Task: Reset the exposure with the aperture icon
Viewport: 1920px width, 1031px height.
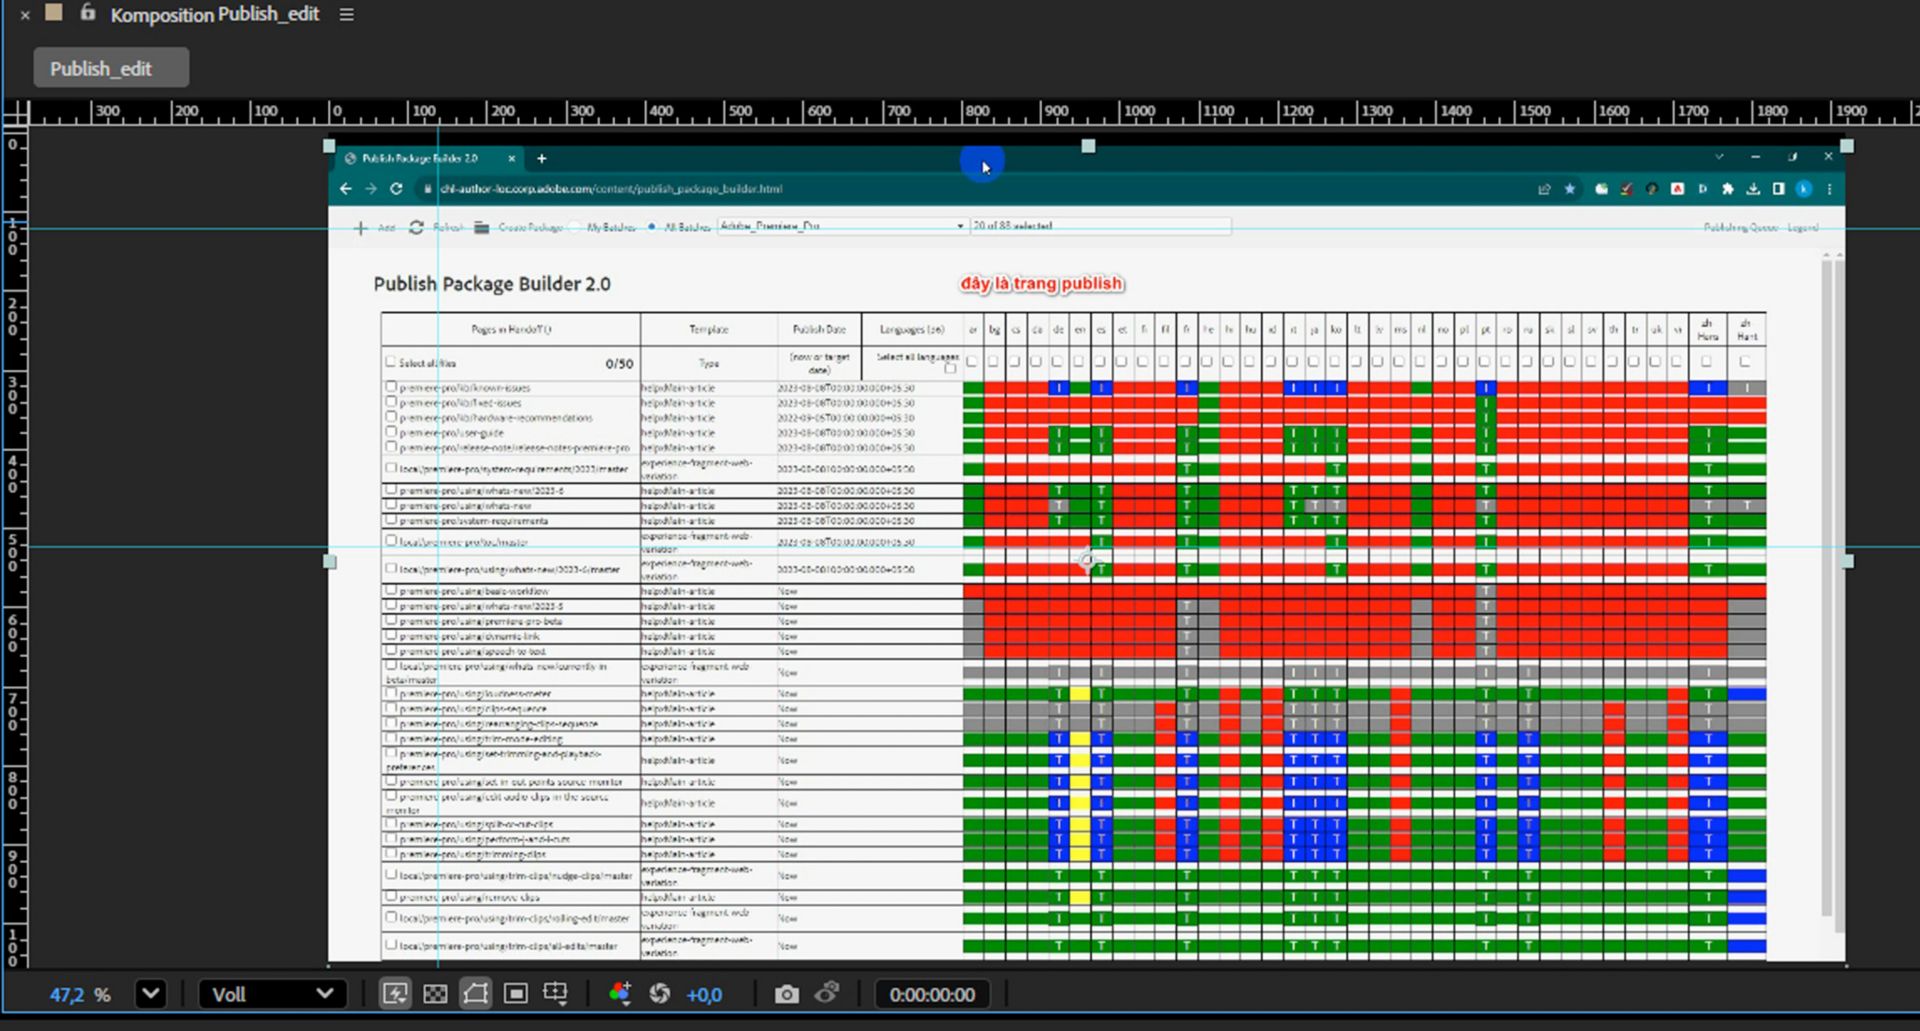Action: 660,994
